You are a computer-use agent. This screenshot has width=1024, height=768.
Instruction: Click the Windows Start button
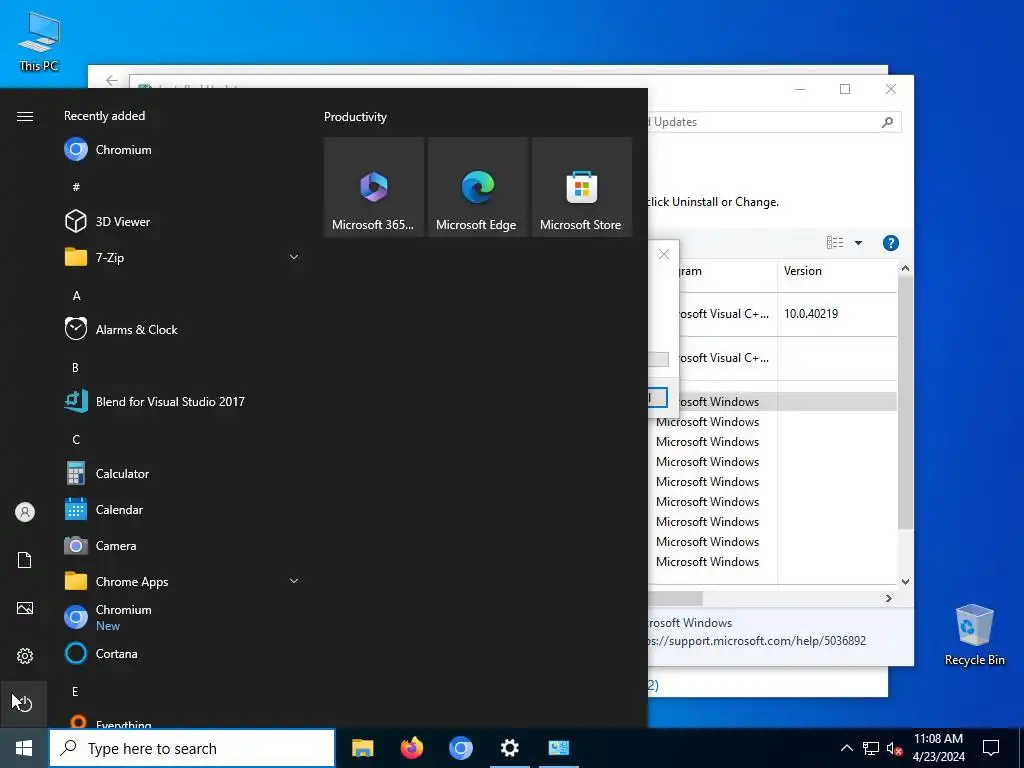point(24,748)
